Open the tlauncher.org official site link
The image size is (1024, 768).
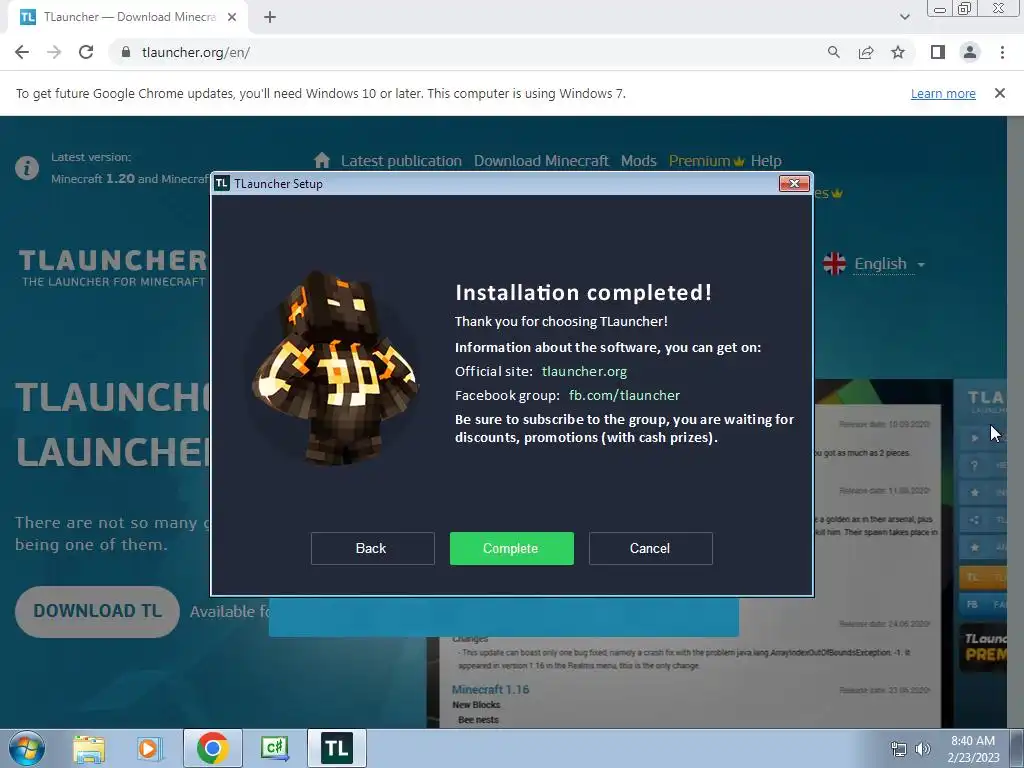pyautogui.click(x=584, y=372)
